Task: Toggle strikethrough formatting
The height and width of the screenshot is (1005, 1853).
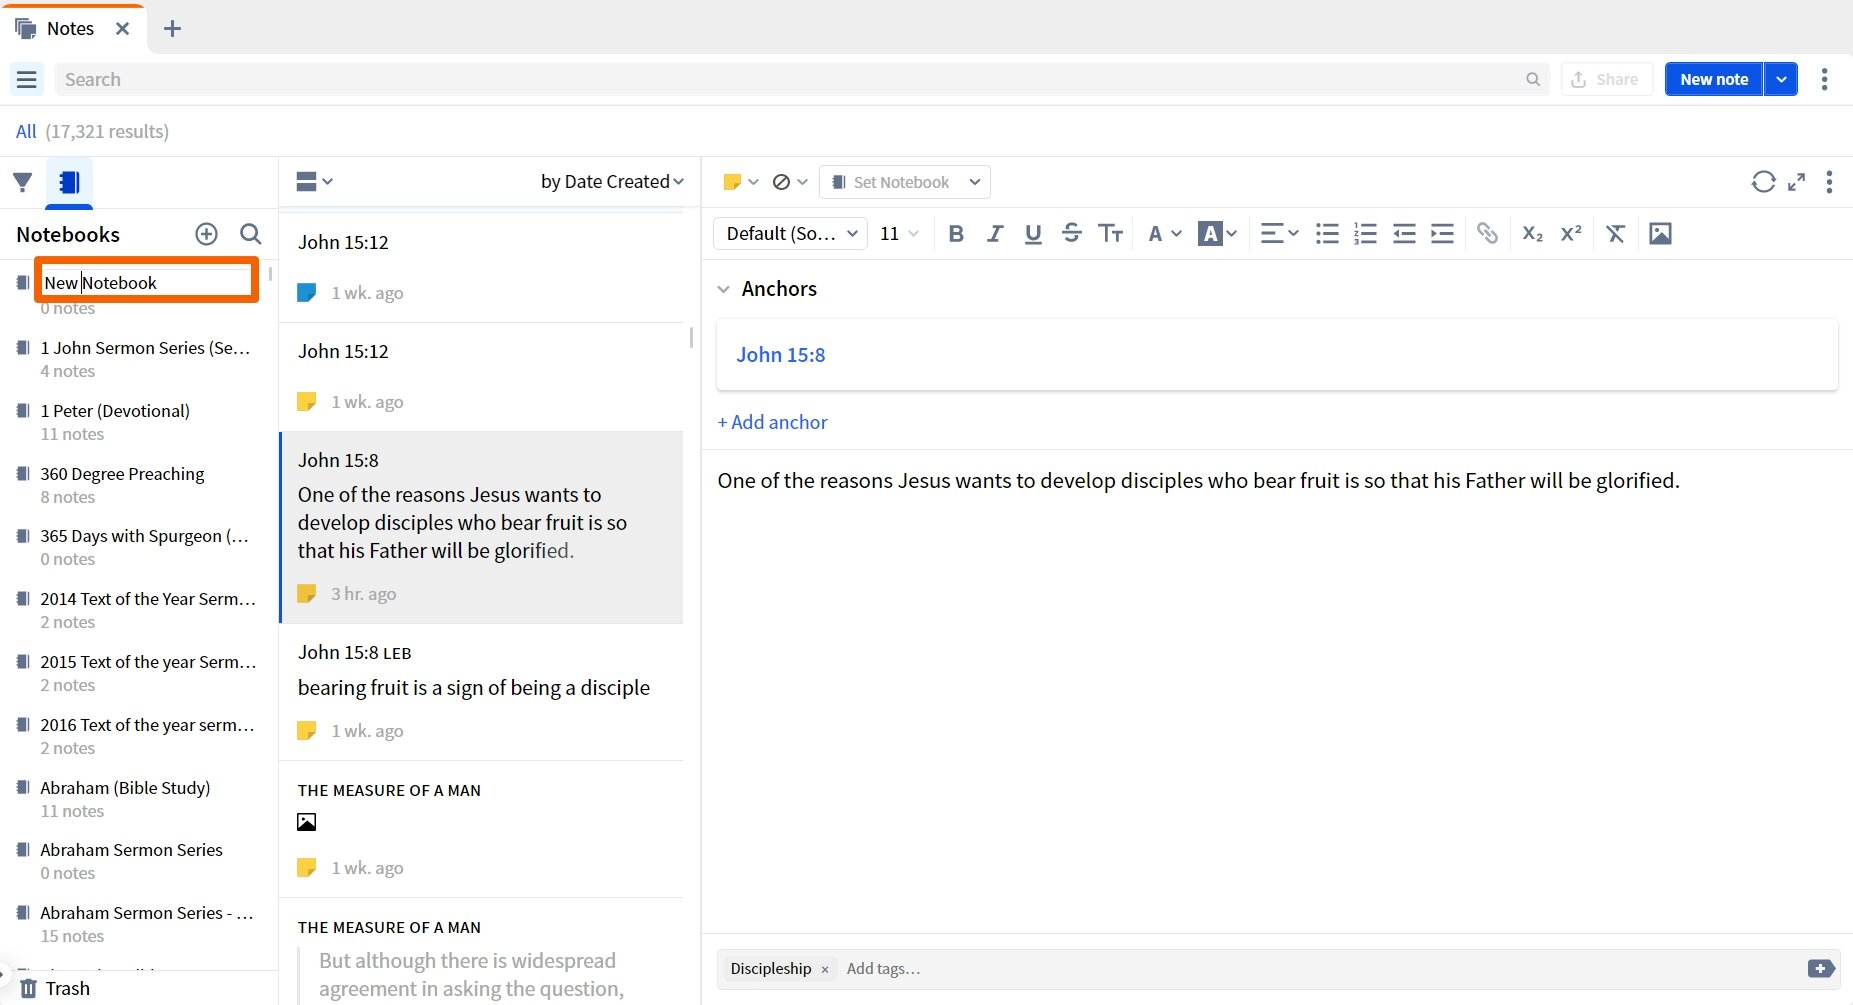Action: [x=1071, y=234]
